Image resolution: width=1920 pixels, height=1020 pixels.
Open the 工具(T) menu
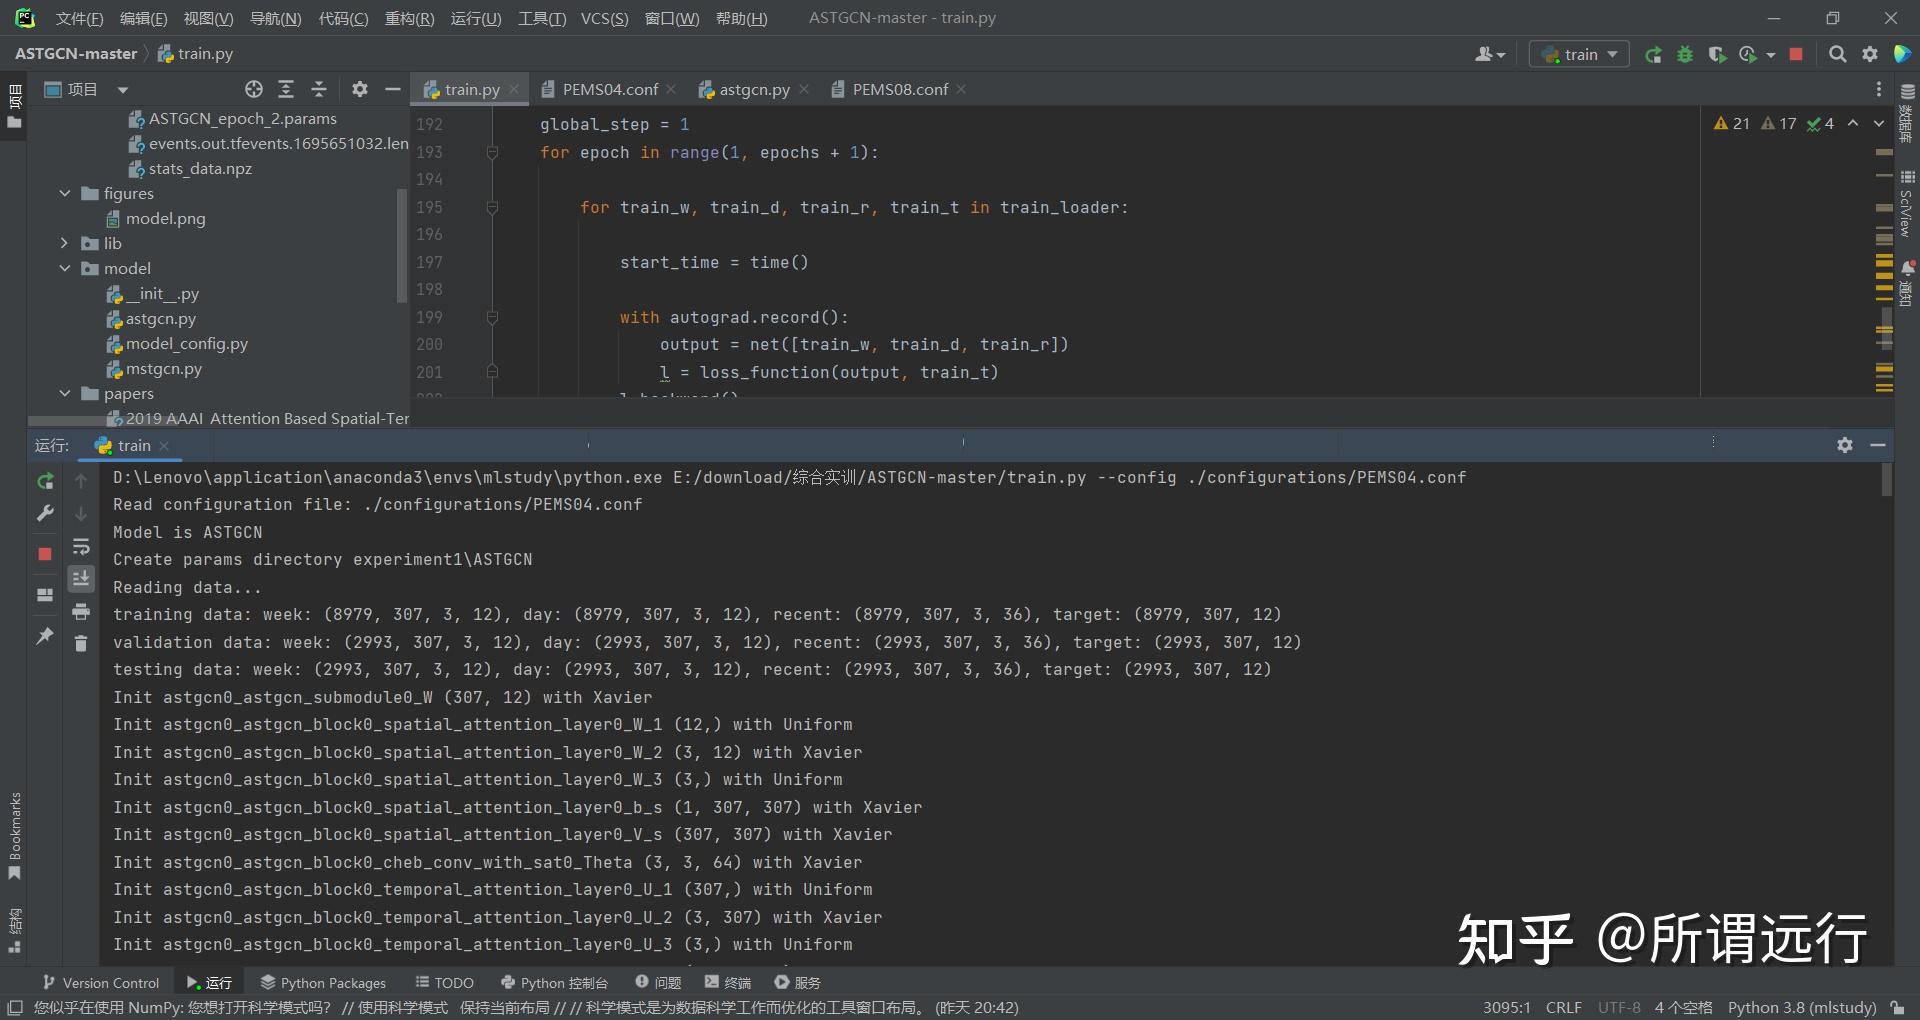click(542, 18)
